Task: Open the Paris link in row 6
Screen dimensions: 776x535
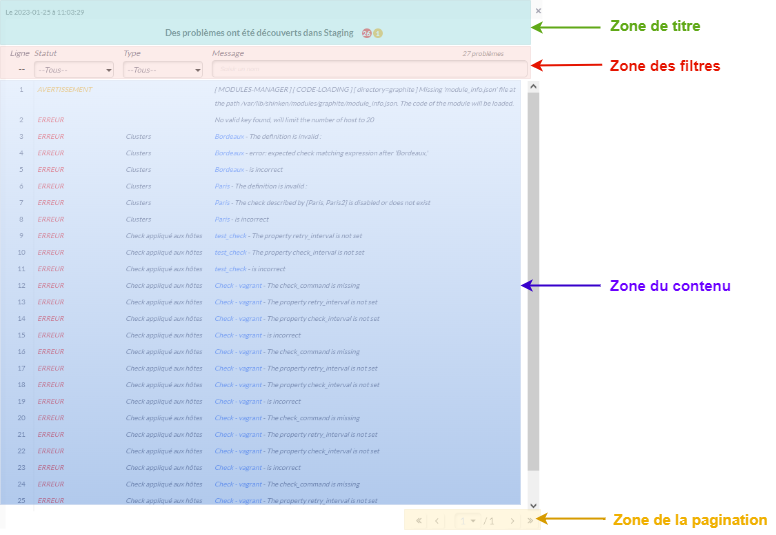Action: click(x=223, y=186)
